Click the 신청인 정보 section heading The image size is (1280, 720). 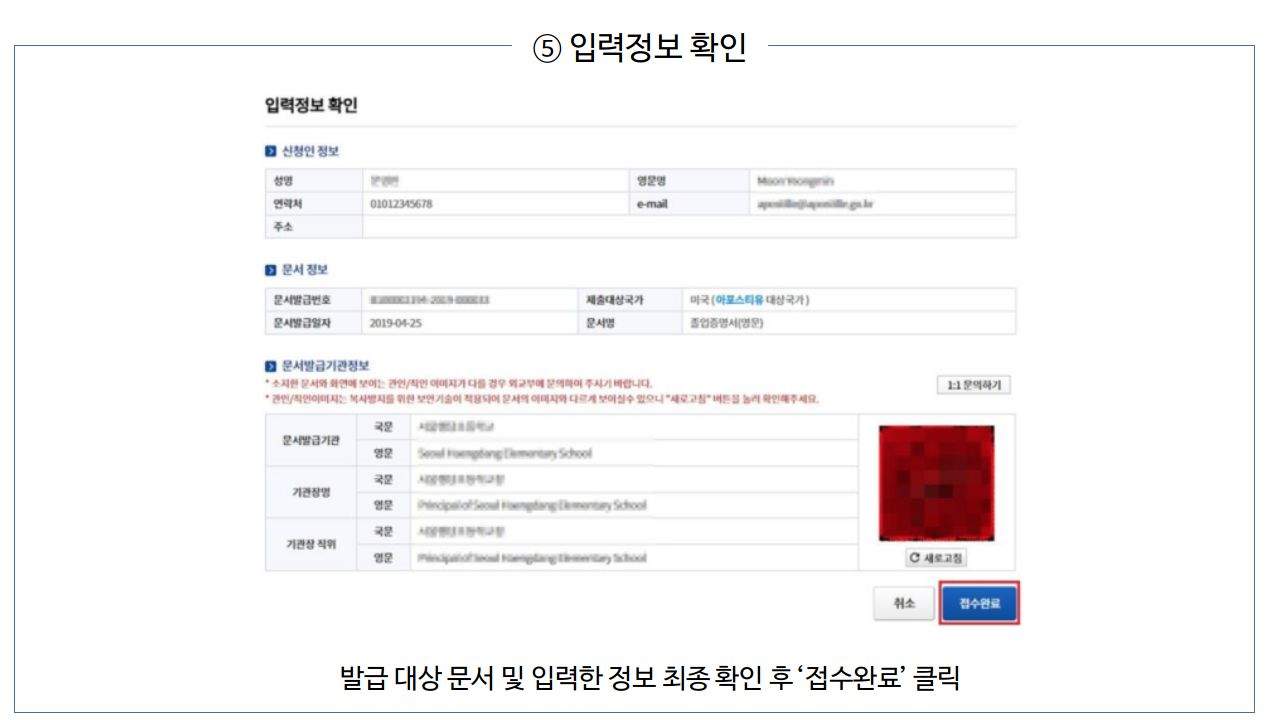point(310,151)
